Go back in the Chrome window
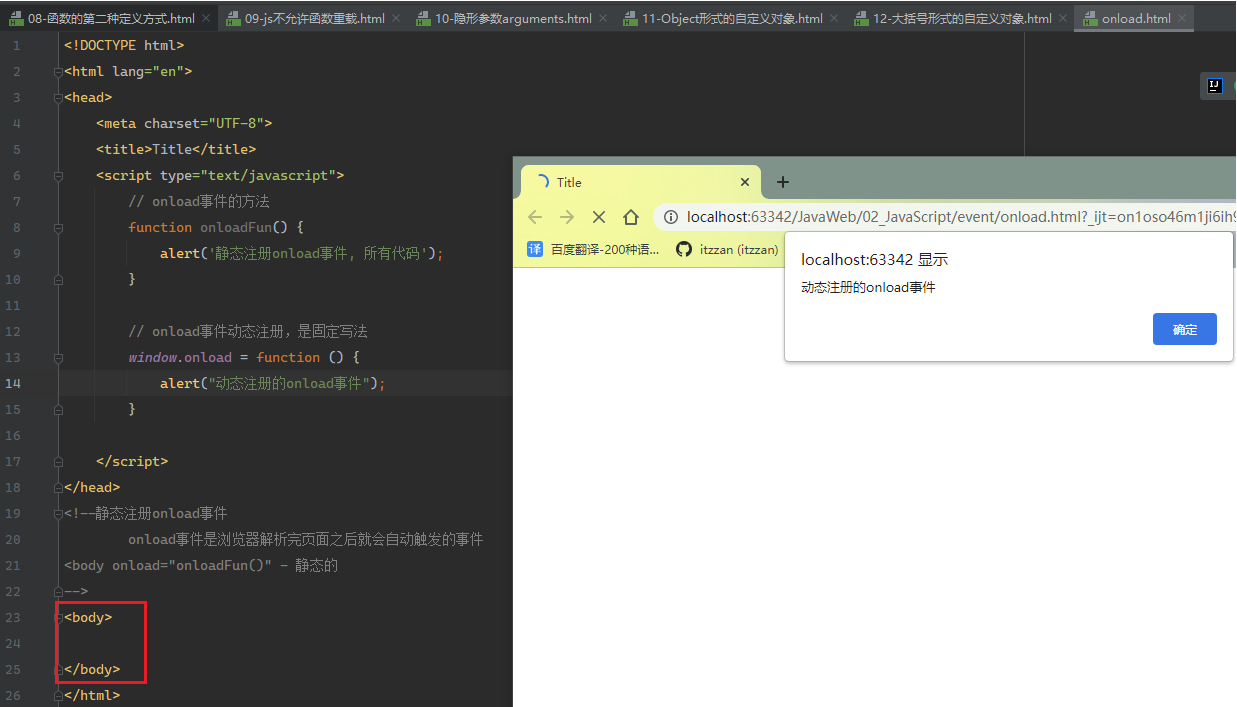This screenshot has height=707, width=1237. pos(535,217)
